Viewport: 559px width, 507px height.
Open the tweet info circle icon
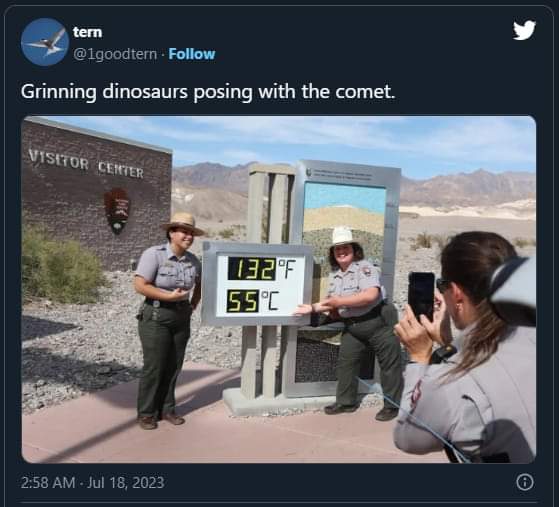[525, 482]
